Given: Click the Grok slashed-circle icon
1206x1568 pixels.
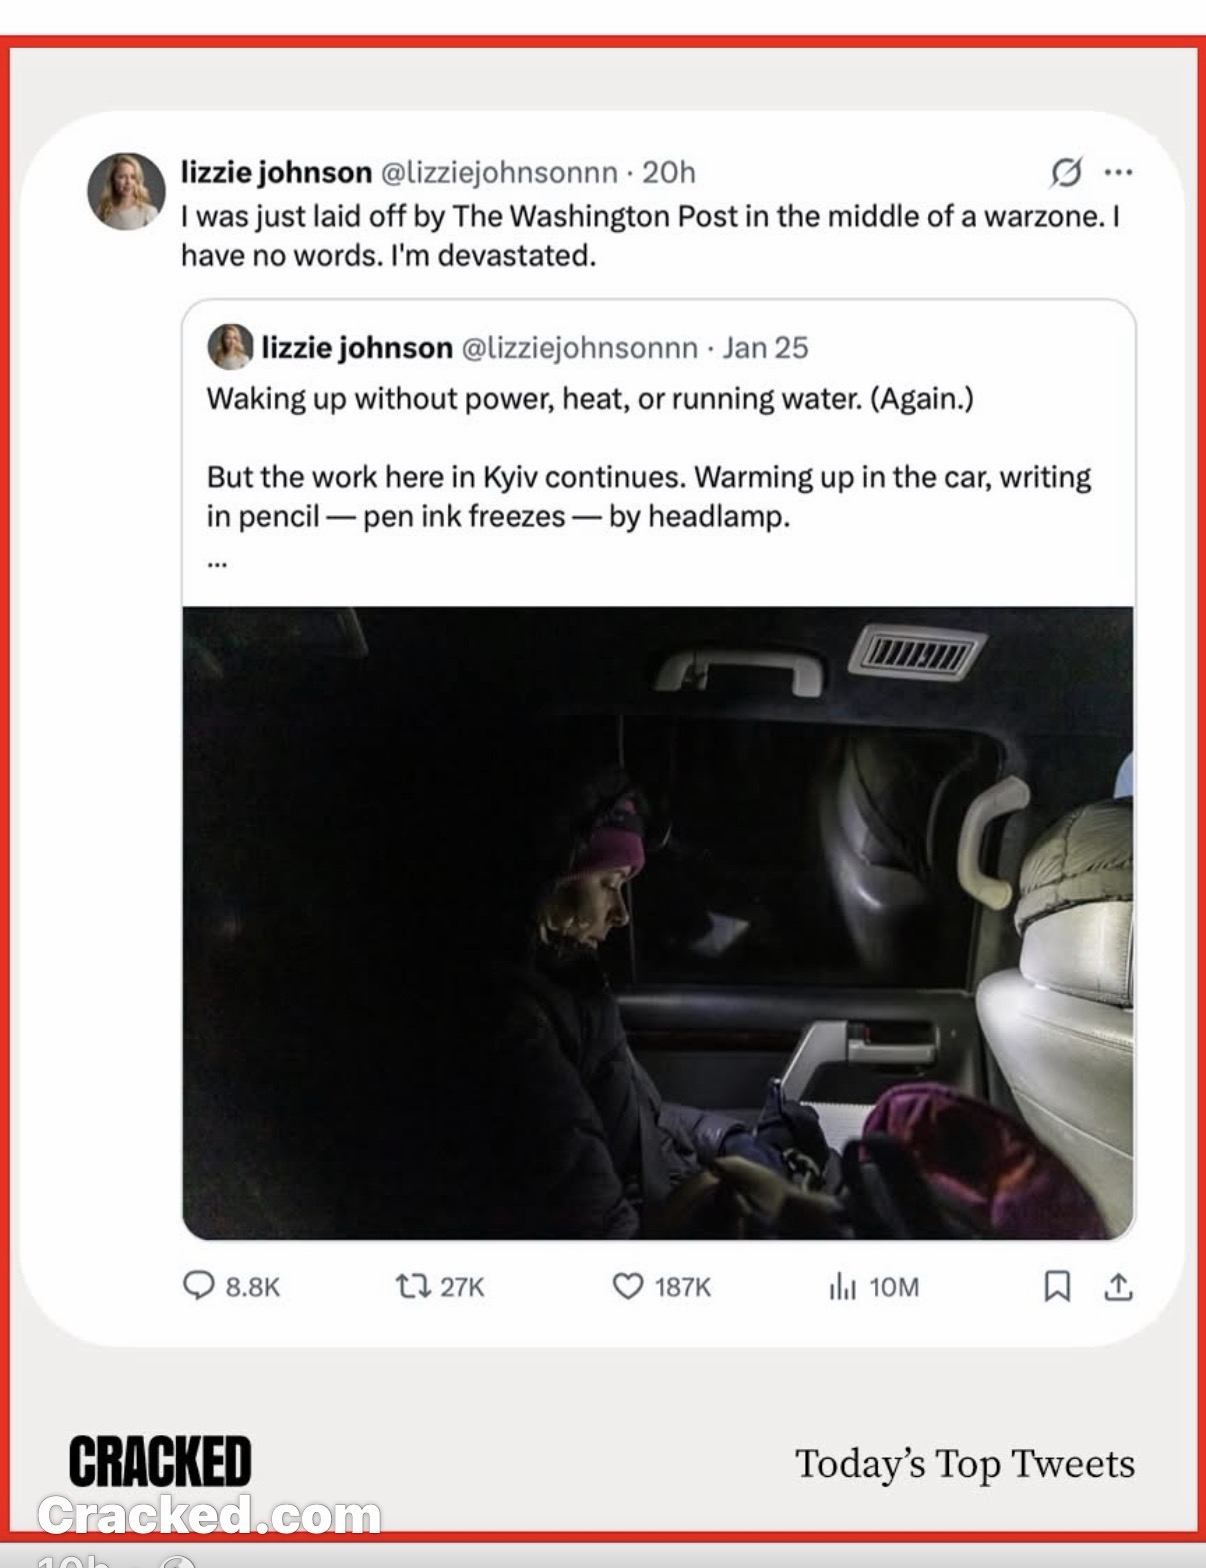Looking at the screenshot, I should tap(1065, 172).
